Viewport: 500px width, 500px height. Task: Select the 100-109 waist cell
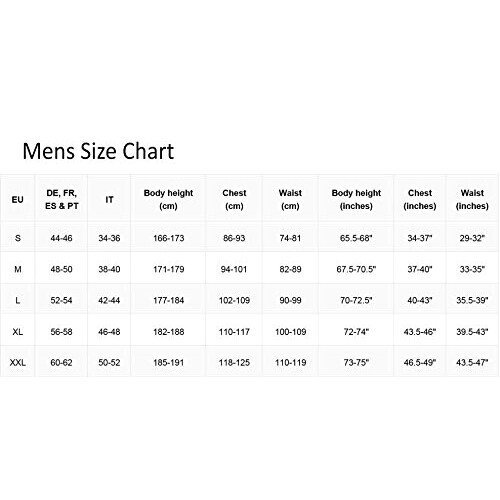291,332
